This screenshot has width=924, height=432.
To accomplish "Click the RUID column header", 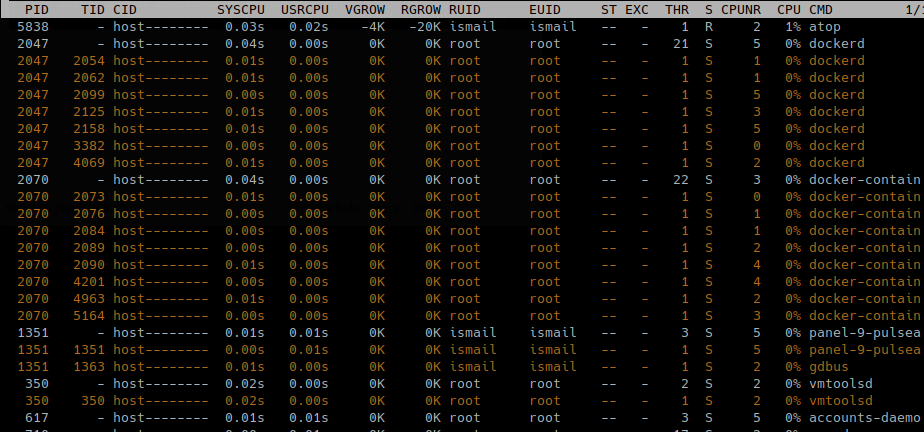I will click(x=464, y=9).
